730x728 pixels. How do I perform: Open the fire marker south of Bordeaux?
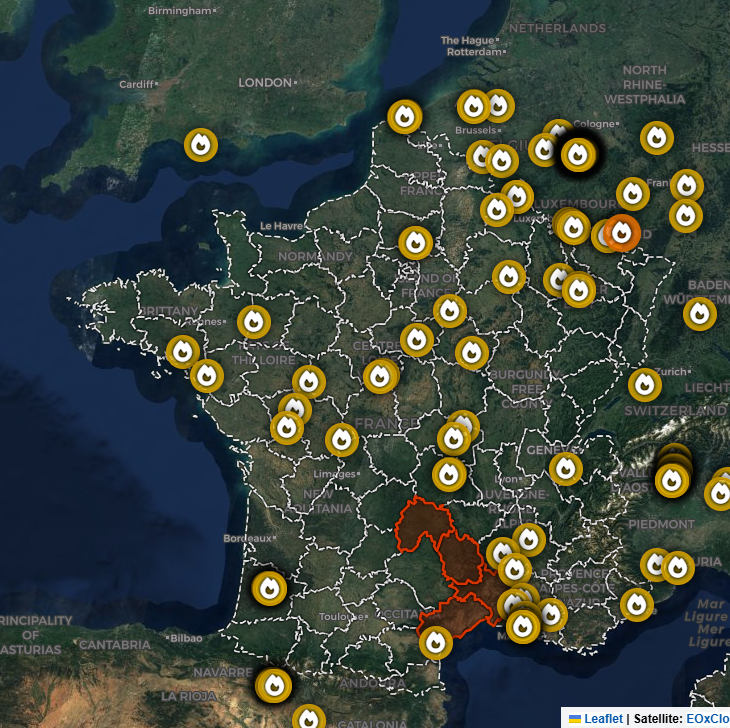coord(269,589)
